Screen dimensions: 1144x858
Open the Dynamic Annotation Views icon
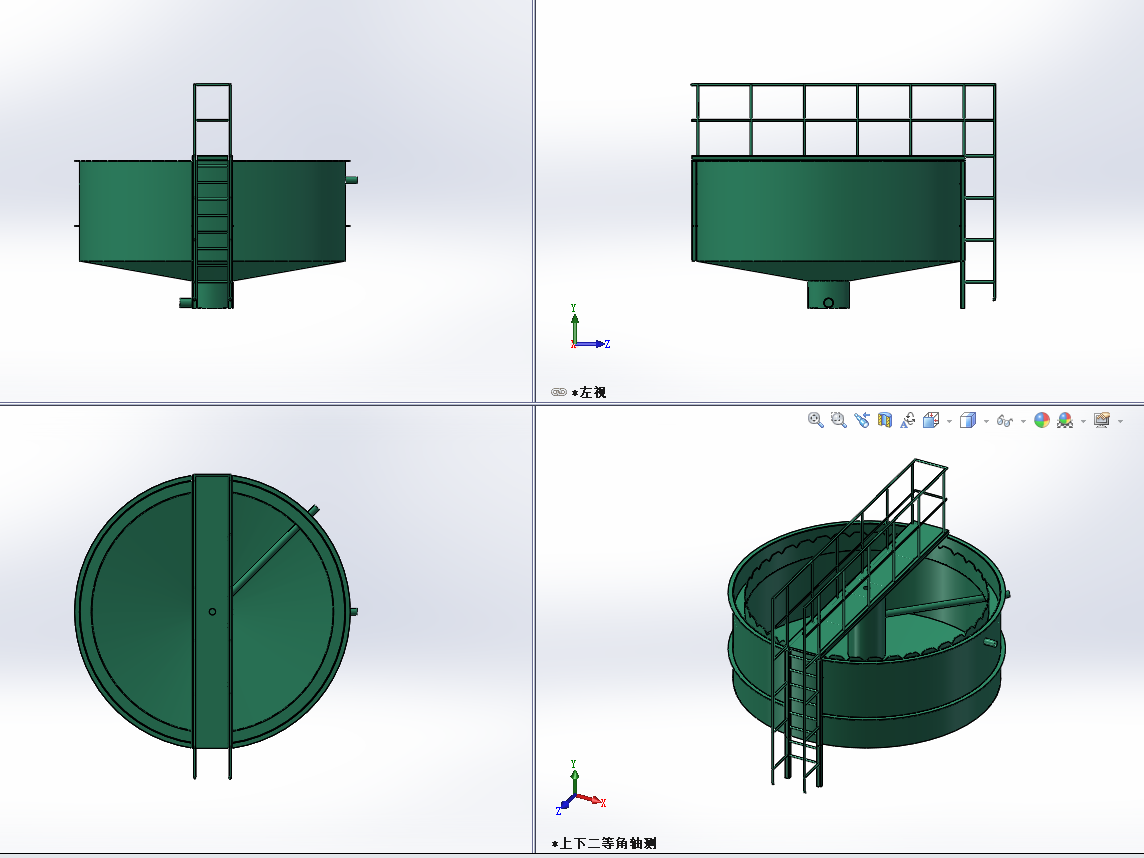[908, 420]
